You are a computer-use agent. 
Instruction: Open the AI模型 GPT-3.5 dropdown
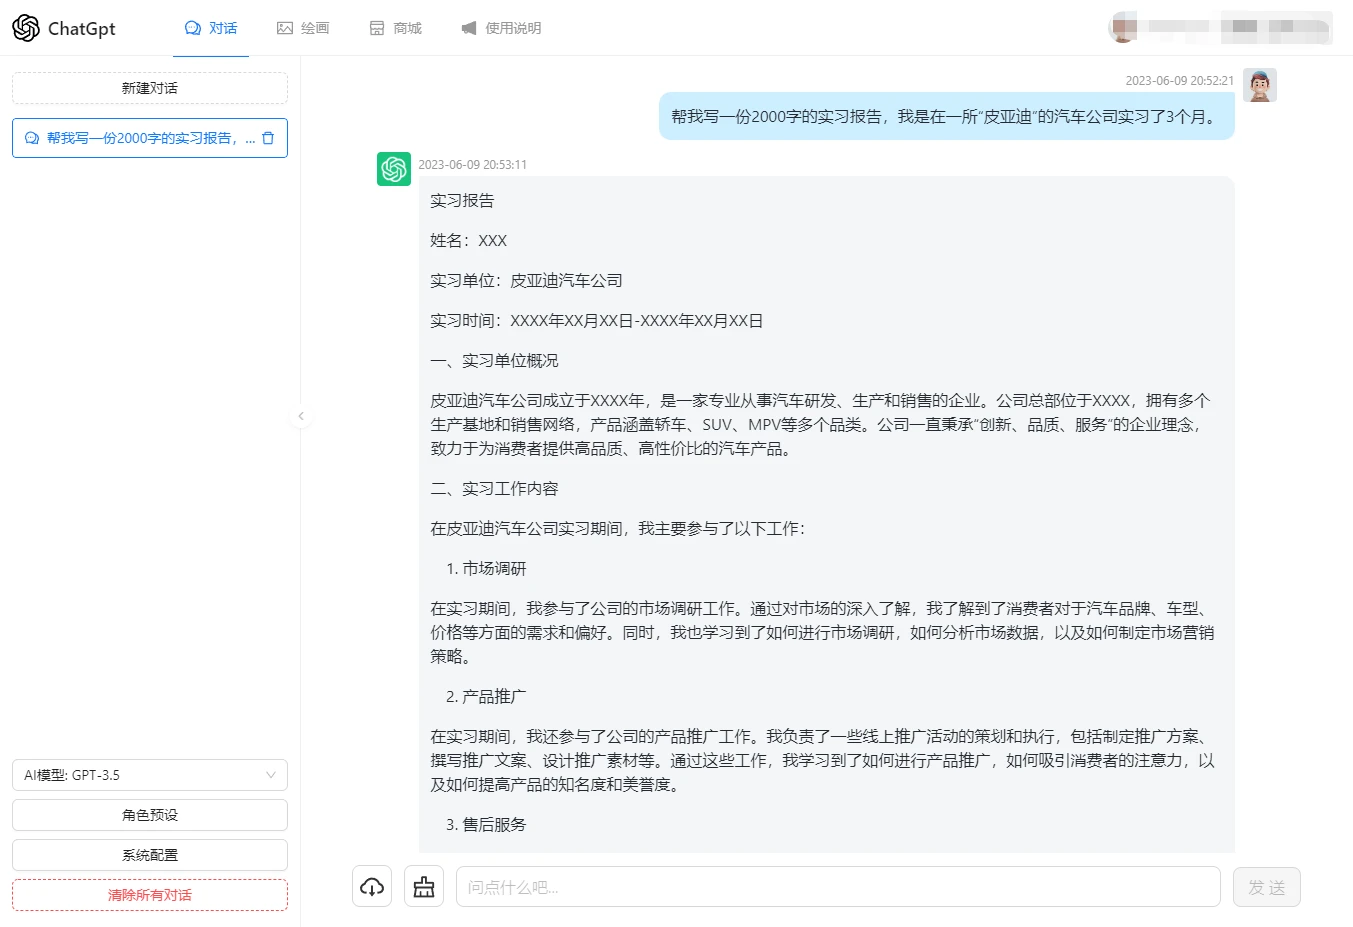(150, 775)
